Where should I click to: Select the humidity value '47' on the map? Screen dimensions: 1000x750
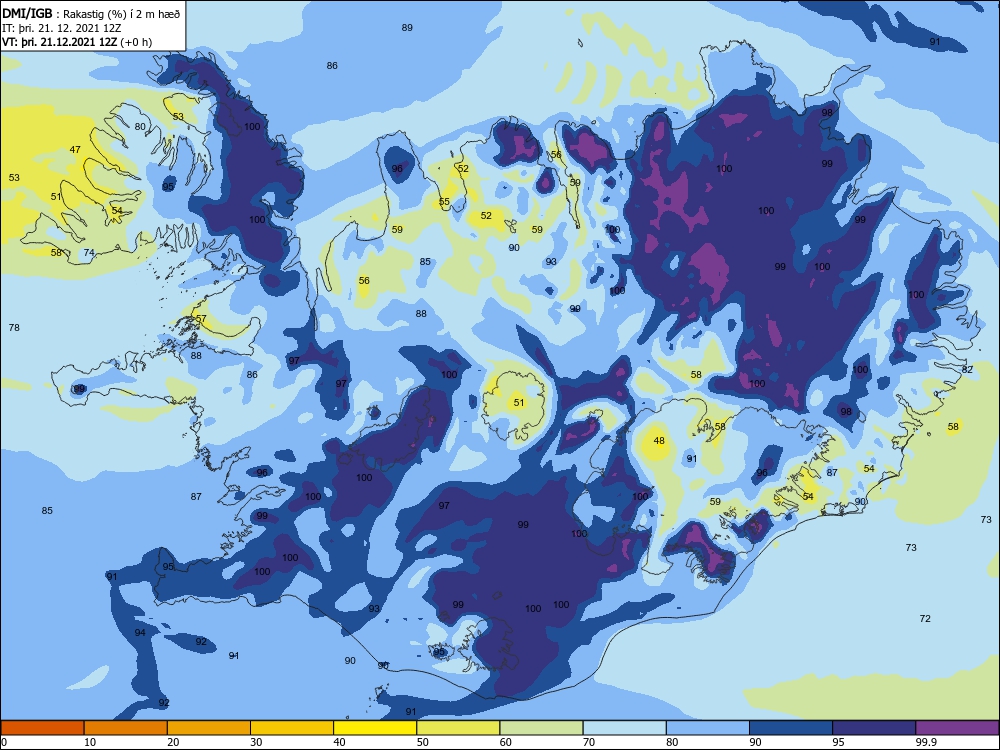click(75, 149)
